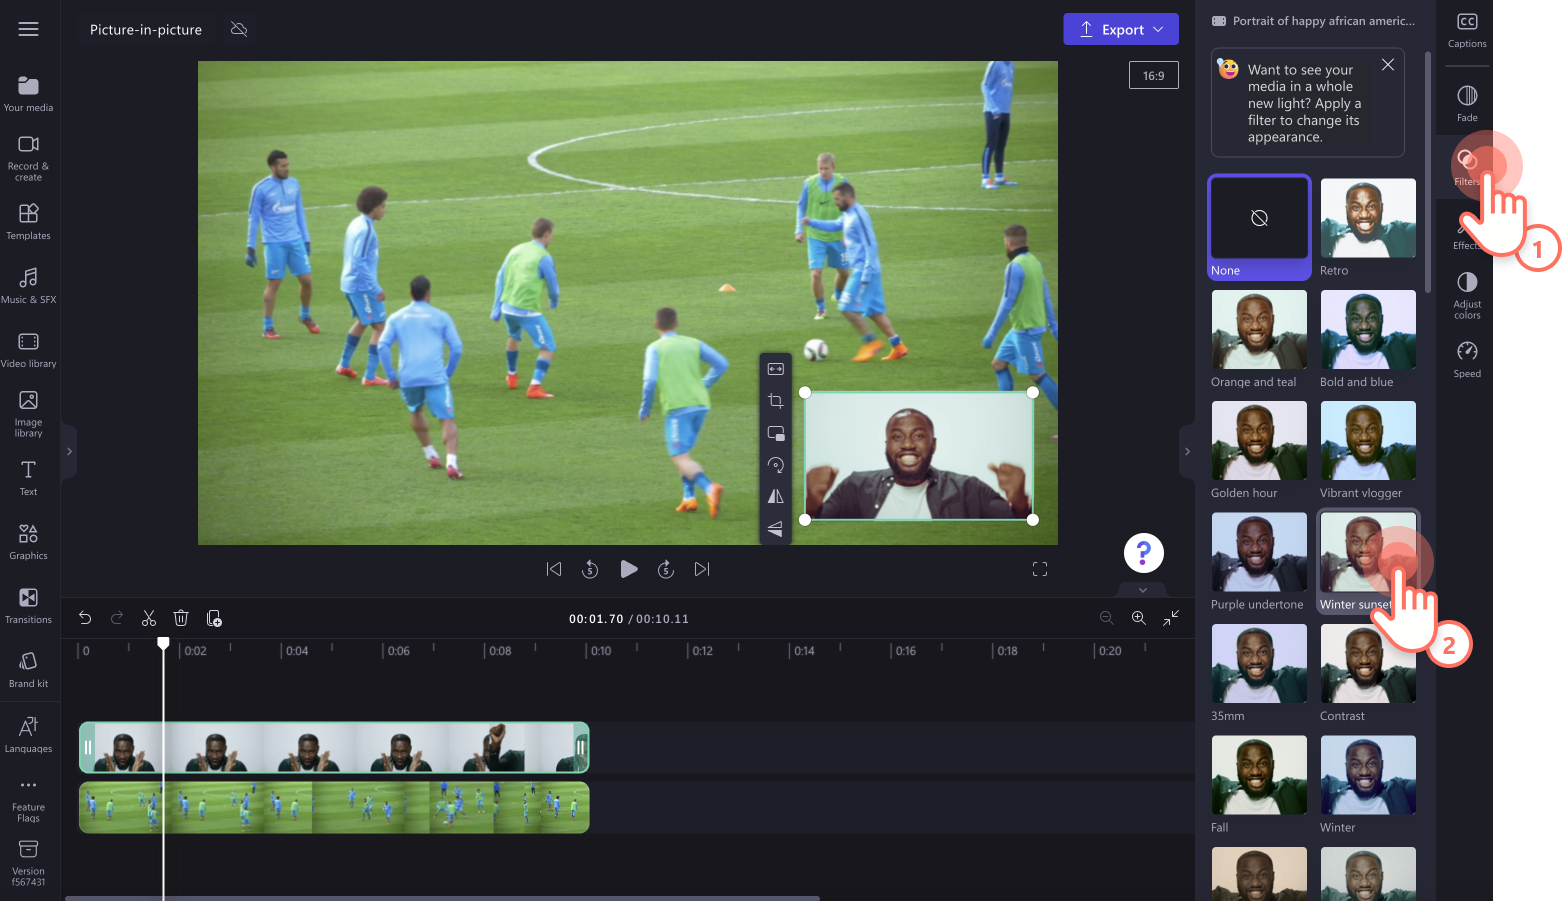Image resolution: width=1562 pixels, height=901 pixels.
Task: Forward five seconds
Action: tap(666, 569)
